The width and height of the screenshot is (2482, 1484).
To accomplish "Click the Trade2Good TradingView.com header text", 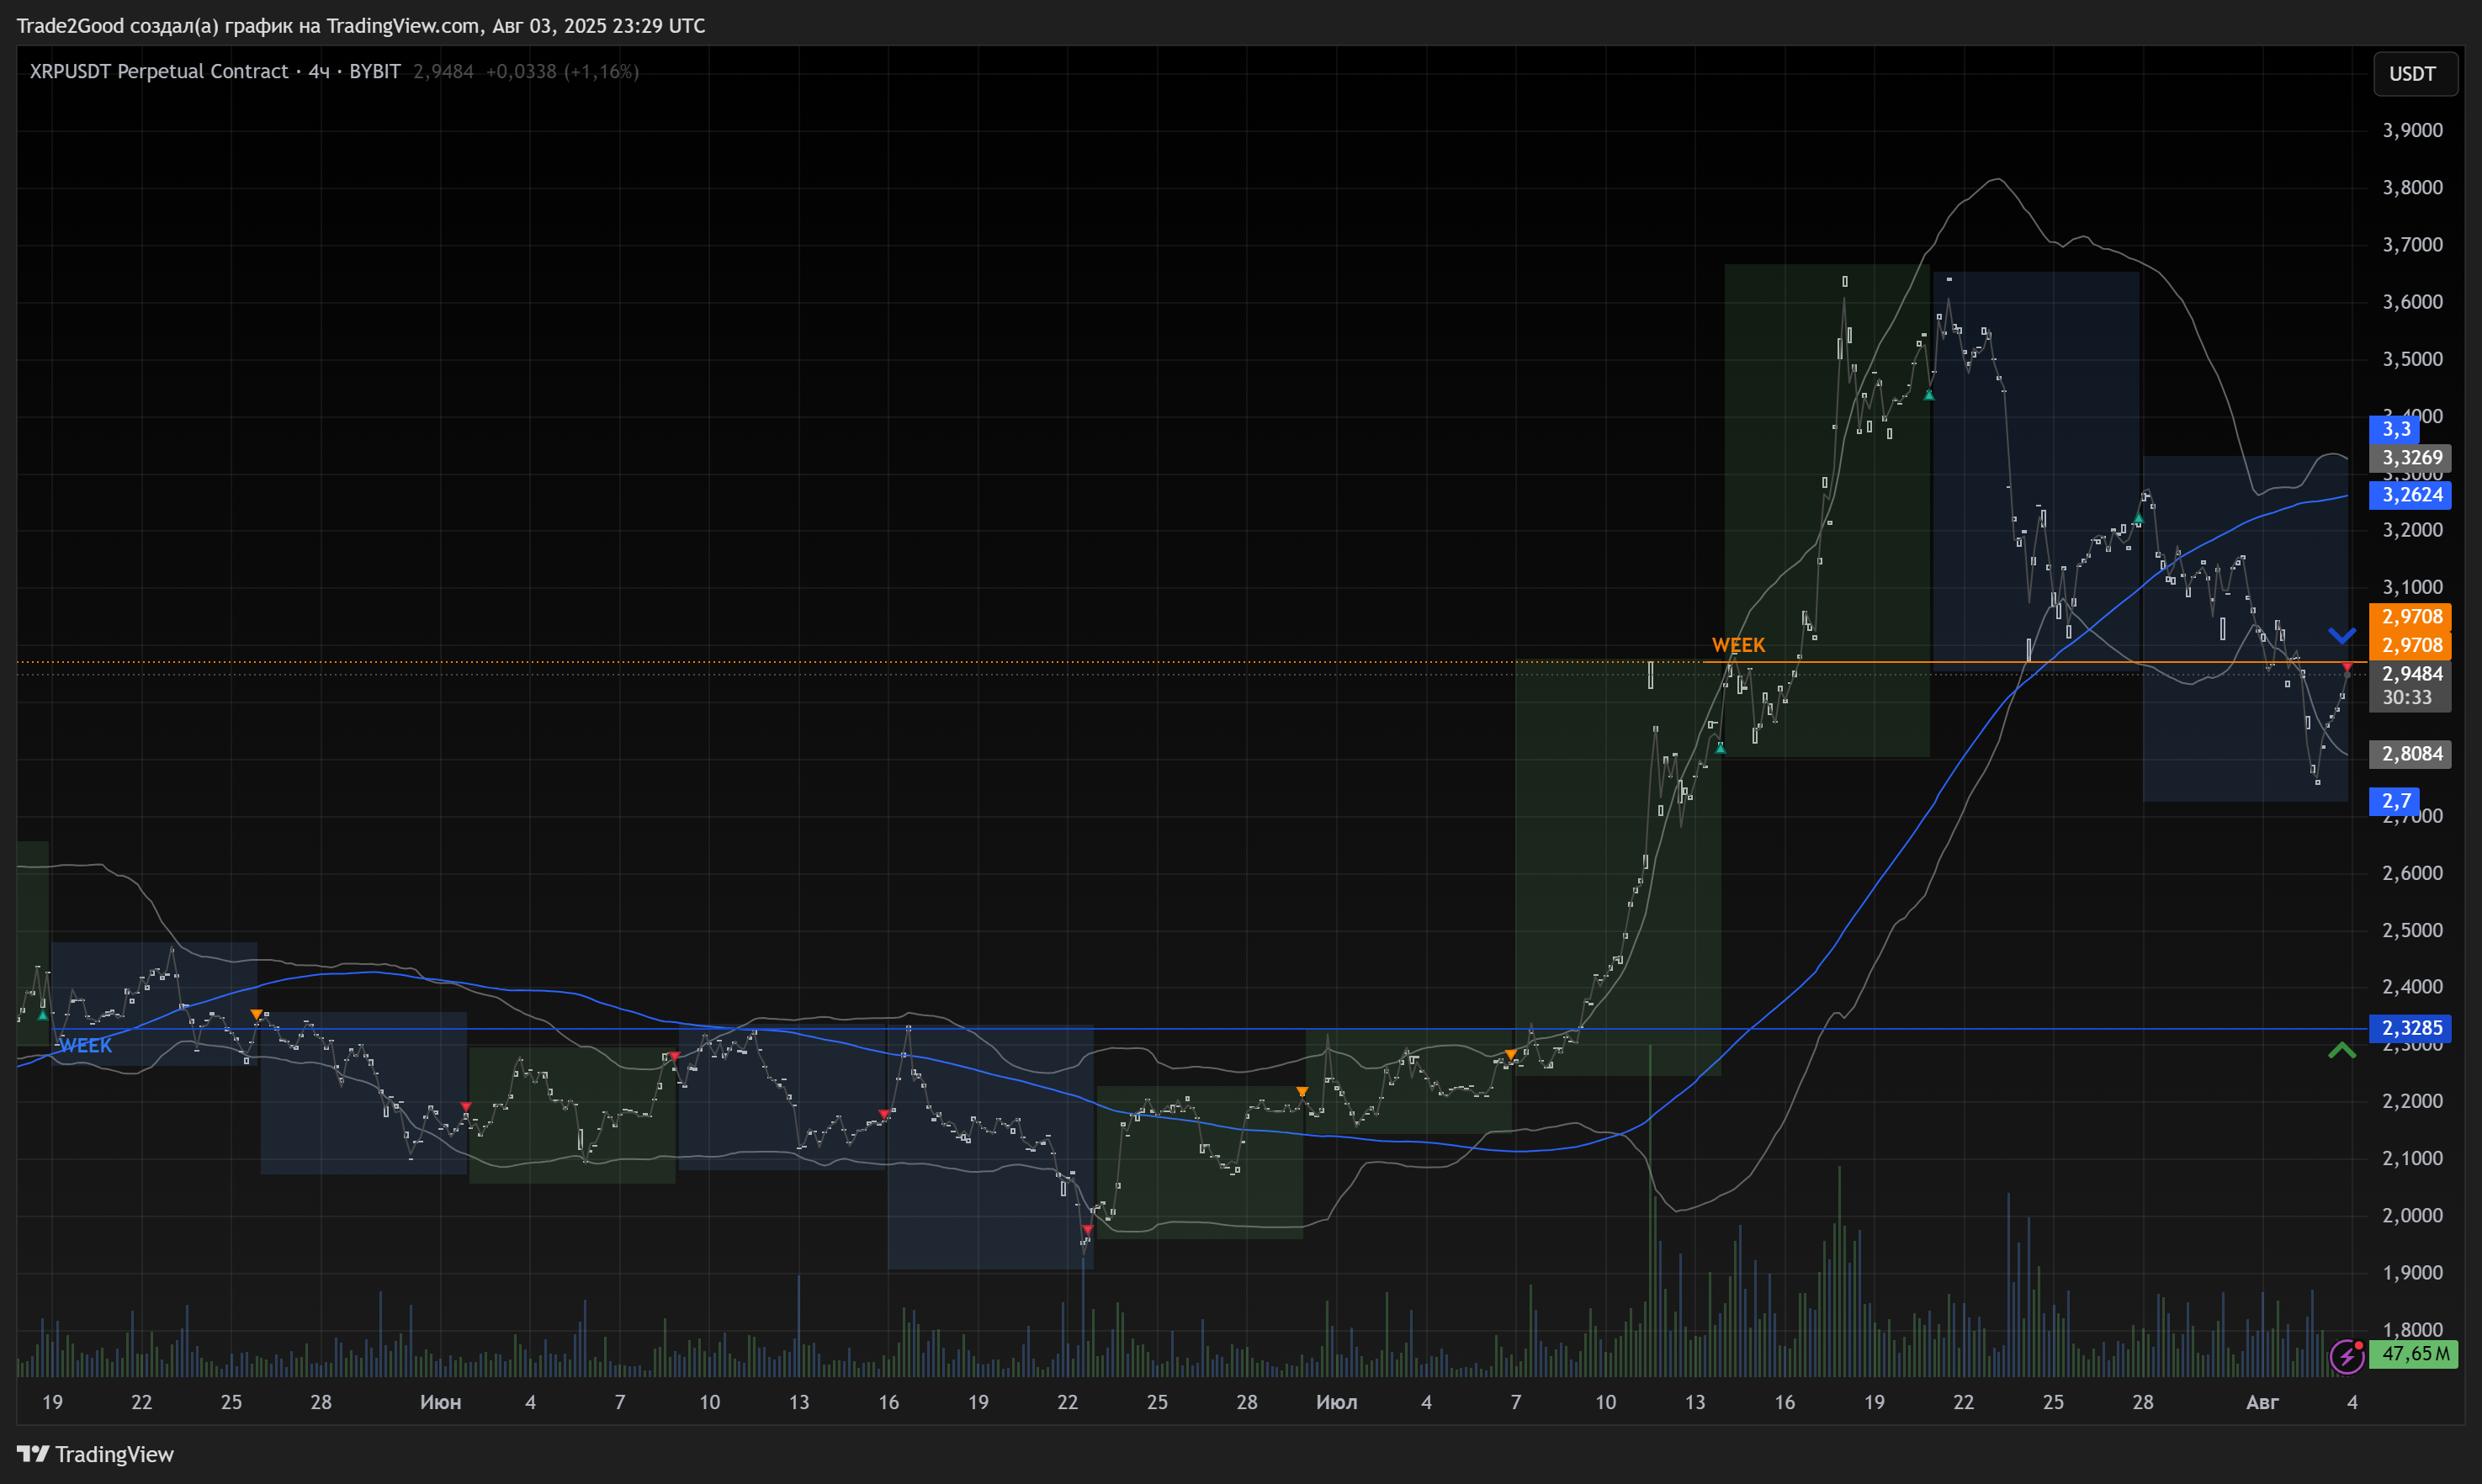I will 360,25.
